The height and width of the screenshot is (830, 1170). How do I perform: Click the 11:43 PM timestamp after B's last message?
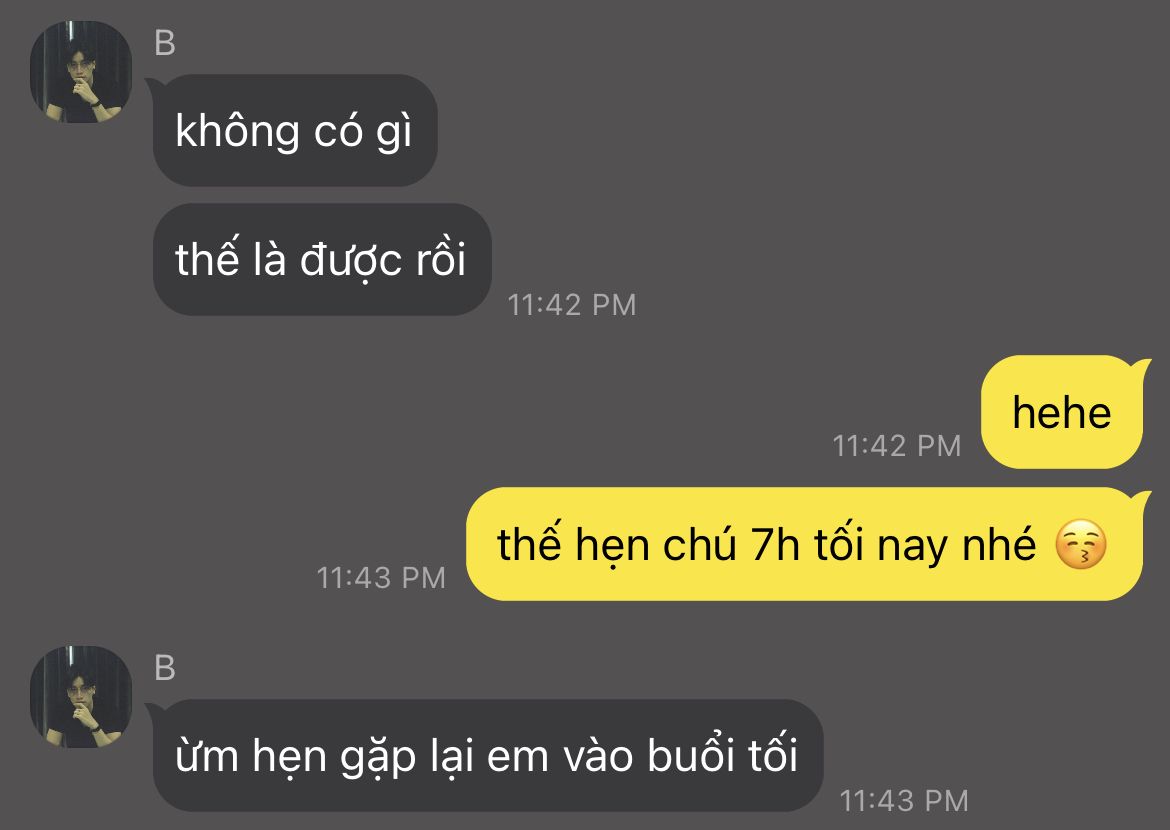click(x=904, y=801)
